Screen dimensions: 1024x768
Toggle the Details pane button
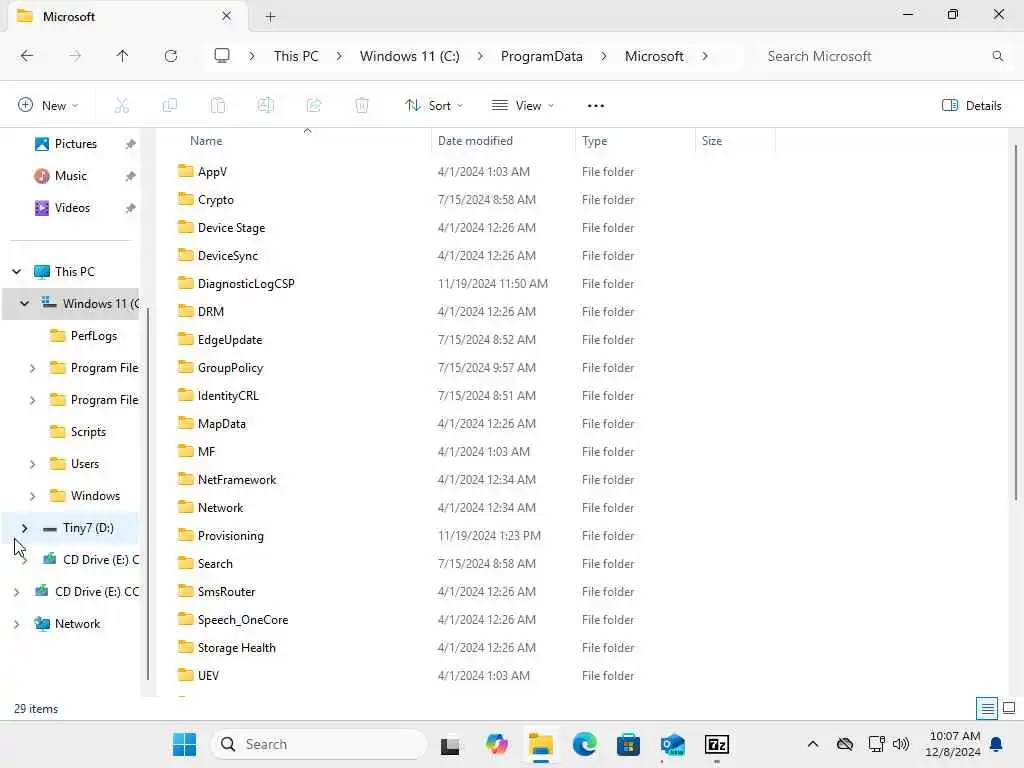point(972,105)
